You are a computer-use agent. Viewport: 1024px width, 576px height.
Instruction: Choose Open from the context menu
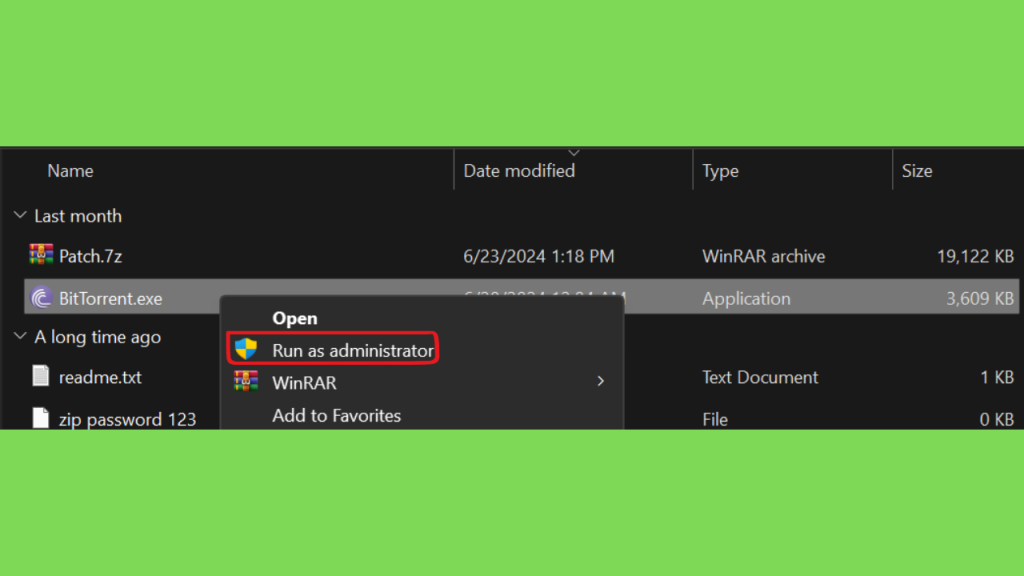[294, 318]
